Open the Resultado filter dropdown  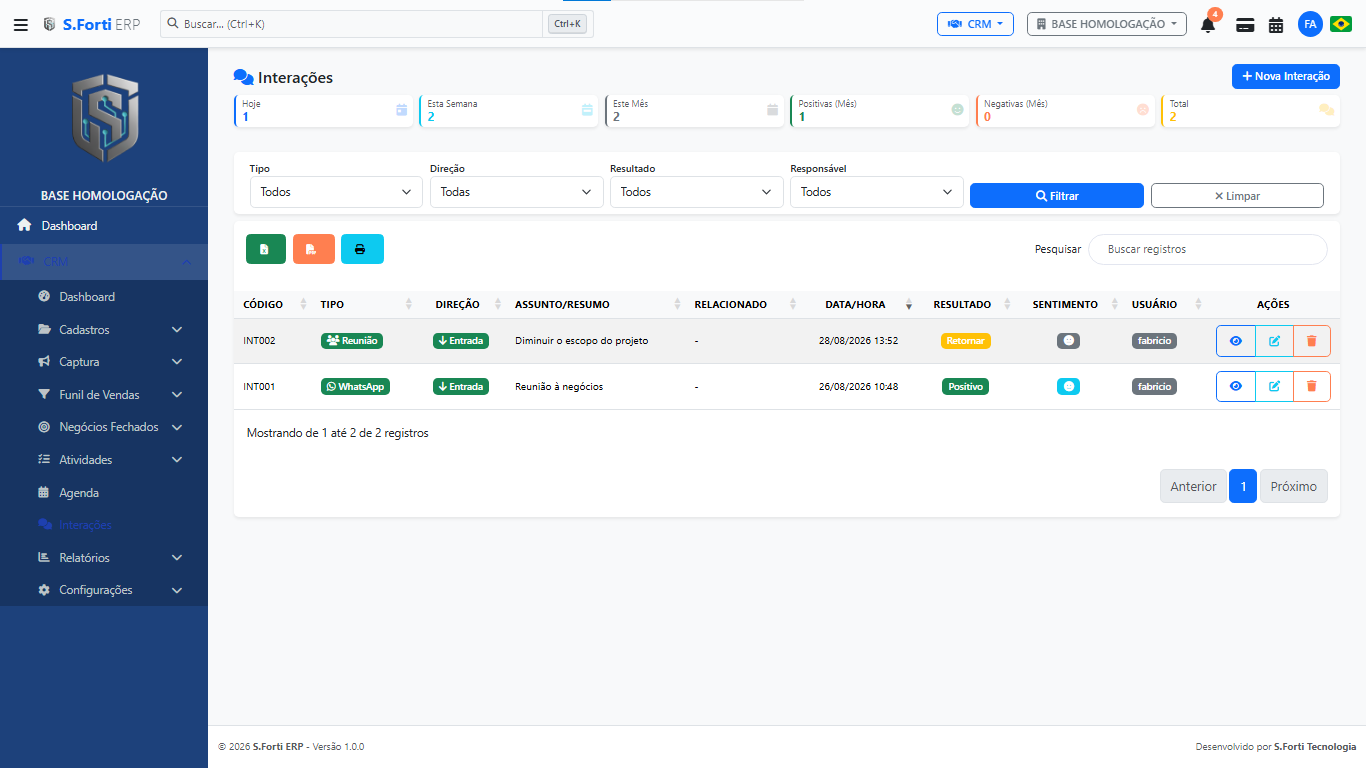(696, 192)
